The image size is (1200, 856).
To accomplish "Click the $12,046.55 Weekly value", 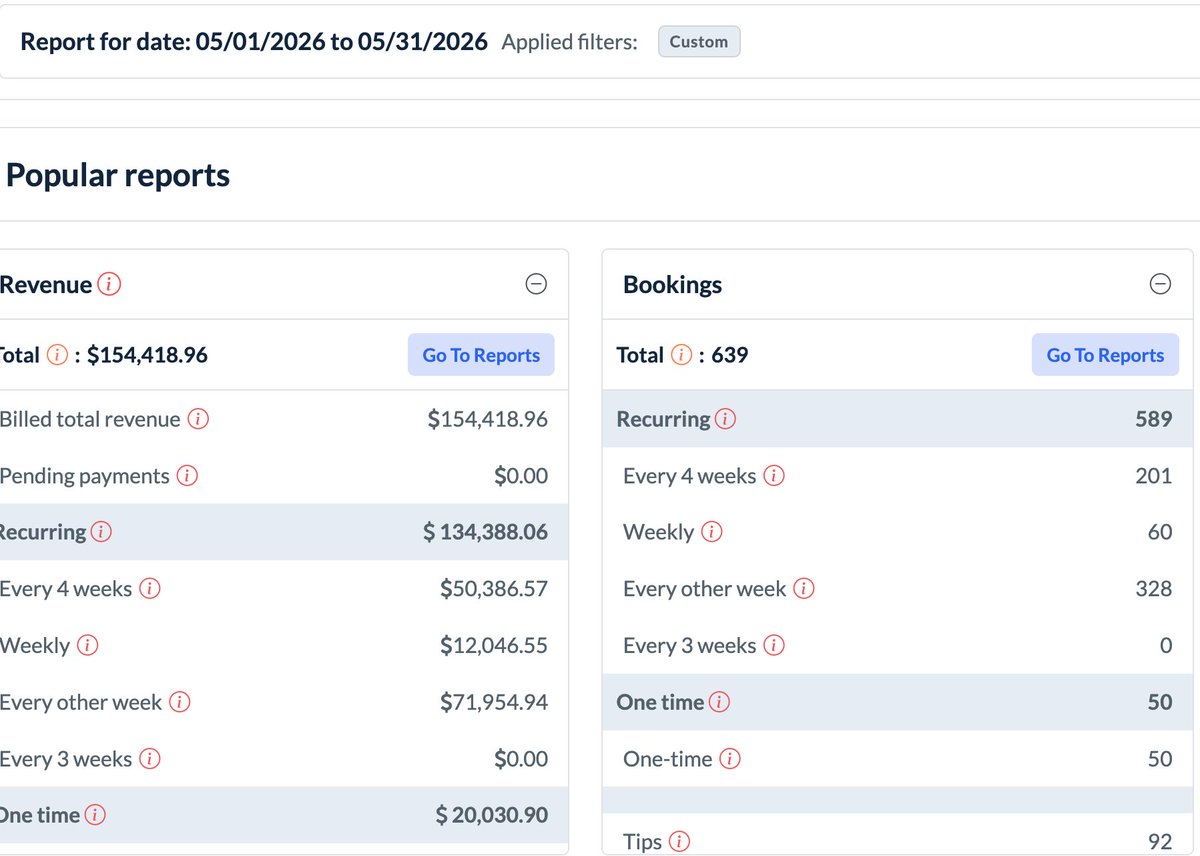I will 494,646.
